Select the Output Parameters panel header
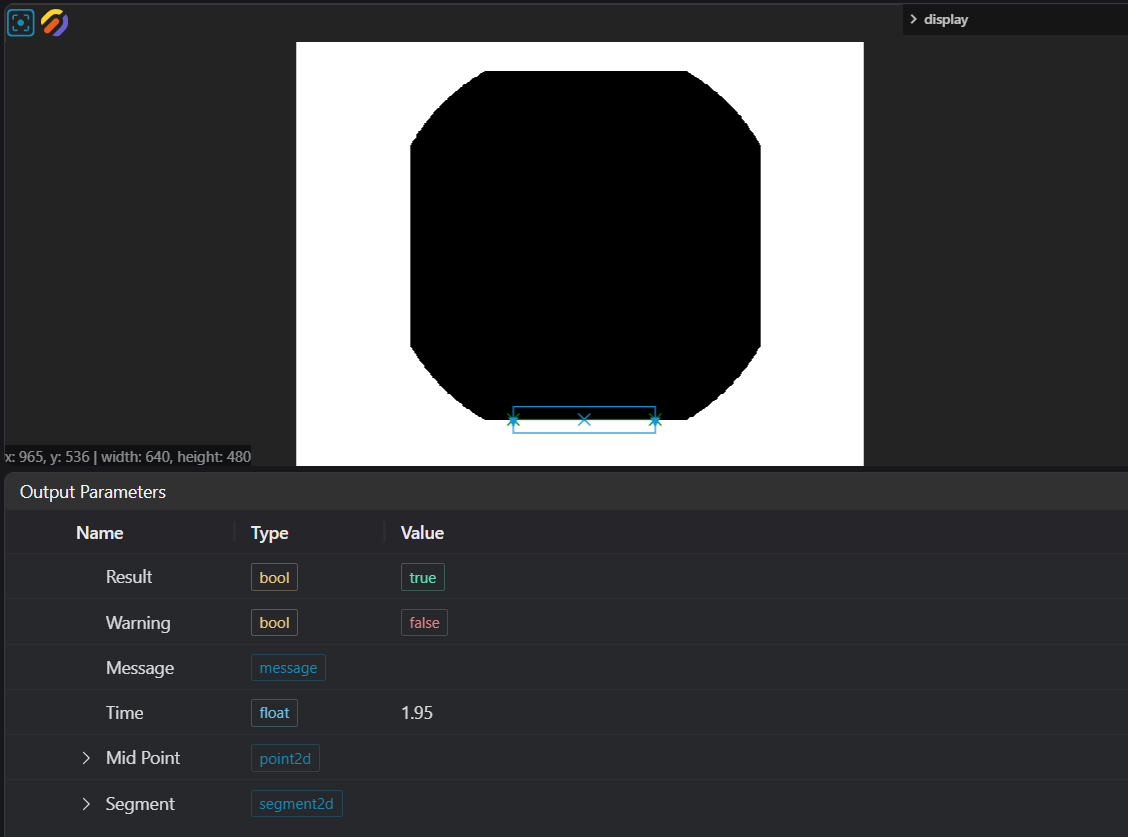Screen dimensions: 1128x837 (93, 492)
